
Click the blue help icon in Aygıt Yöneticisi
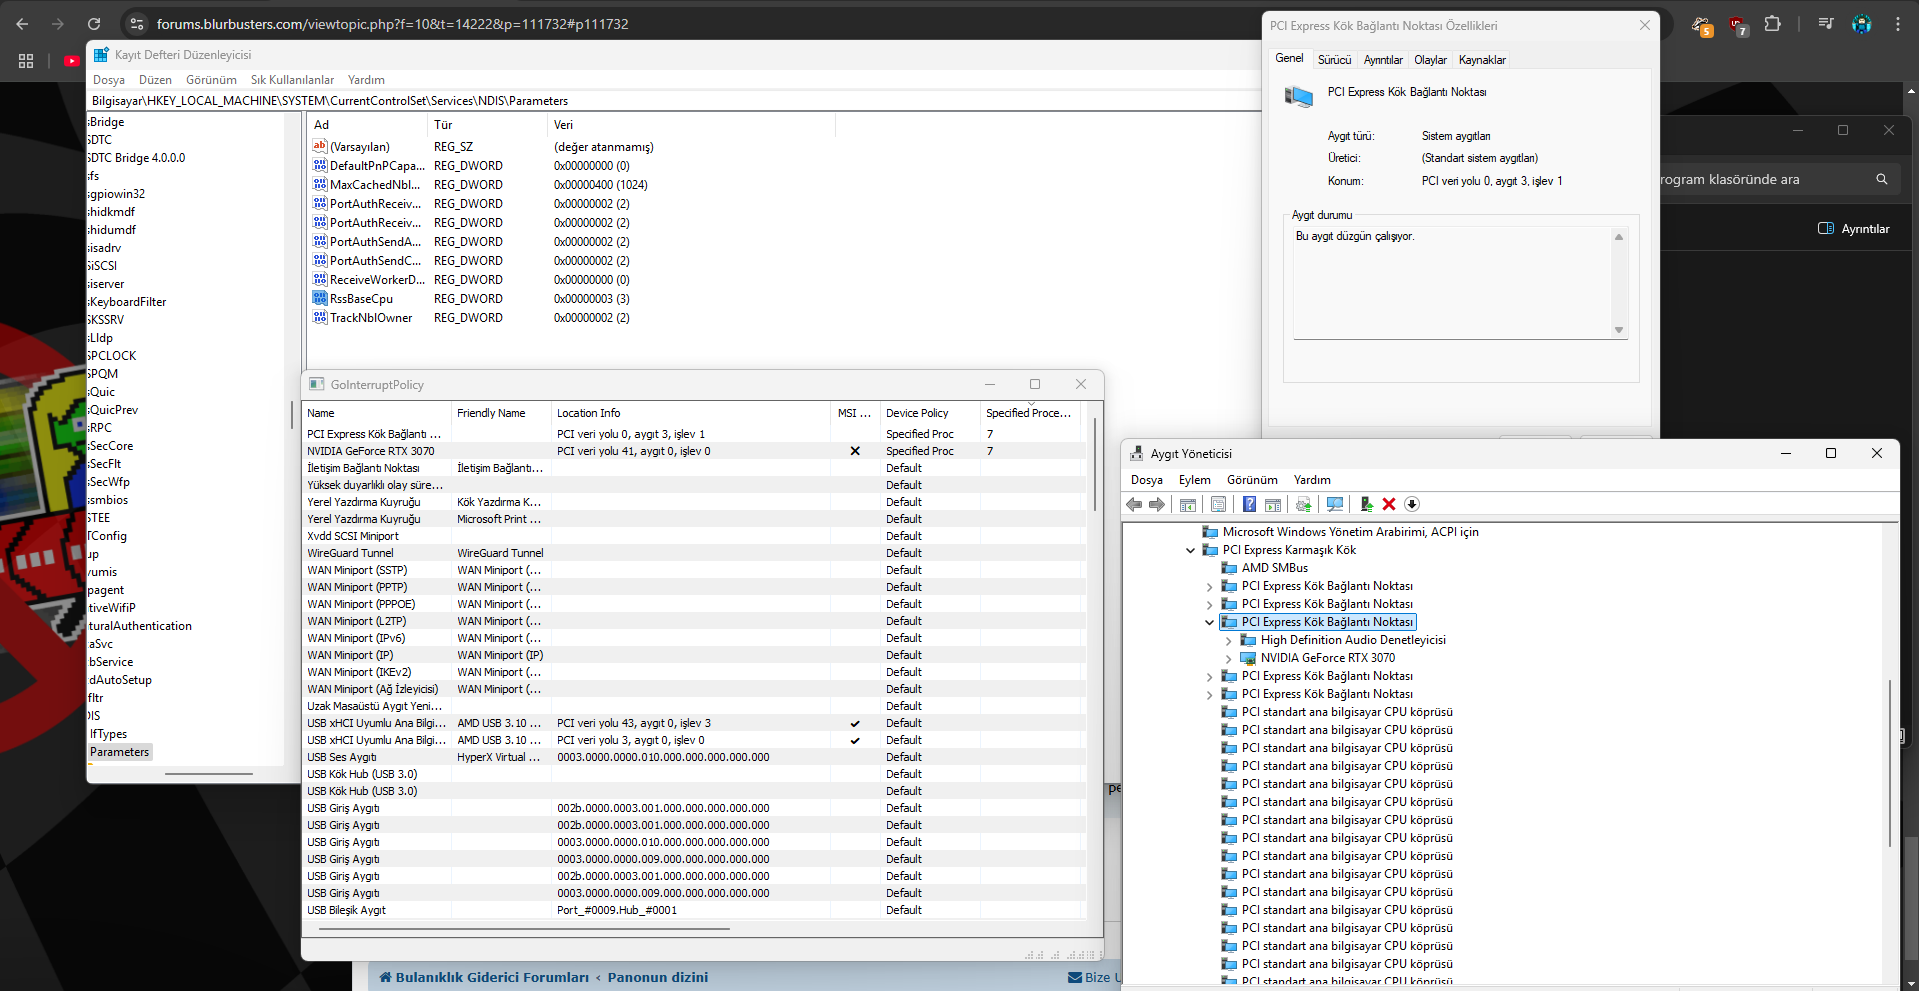(1249, 505)
